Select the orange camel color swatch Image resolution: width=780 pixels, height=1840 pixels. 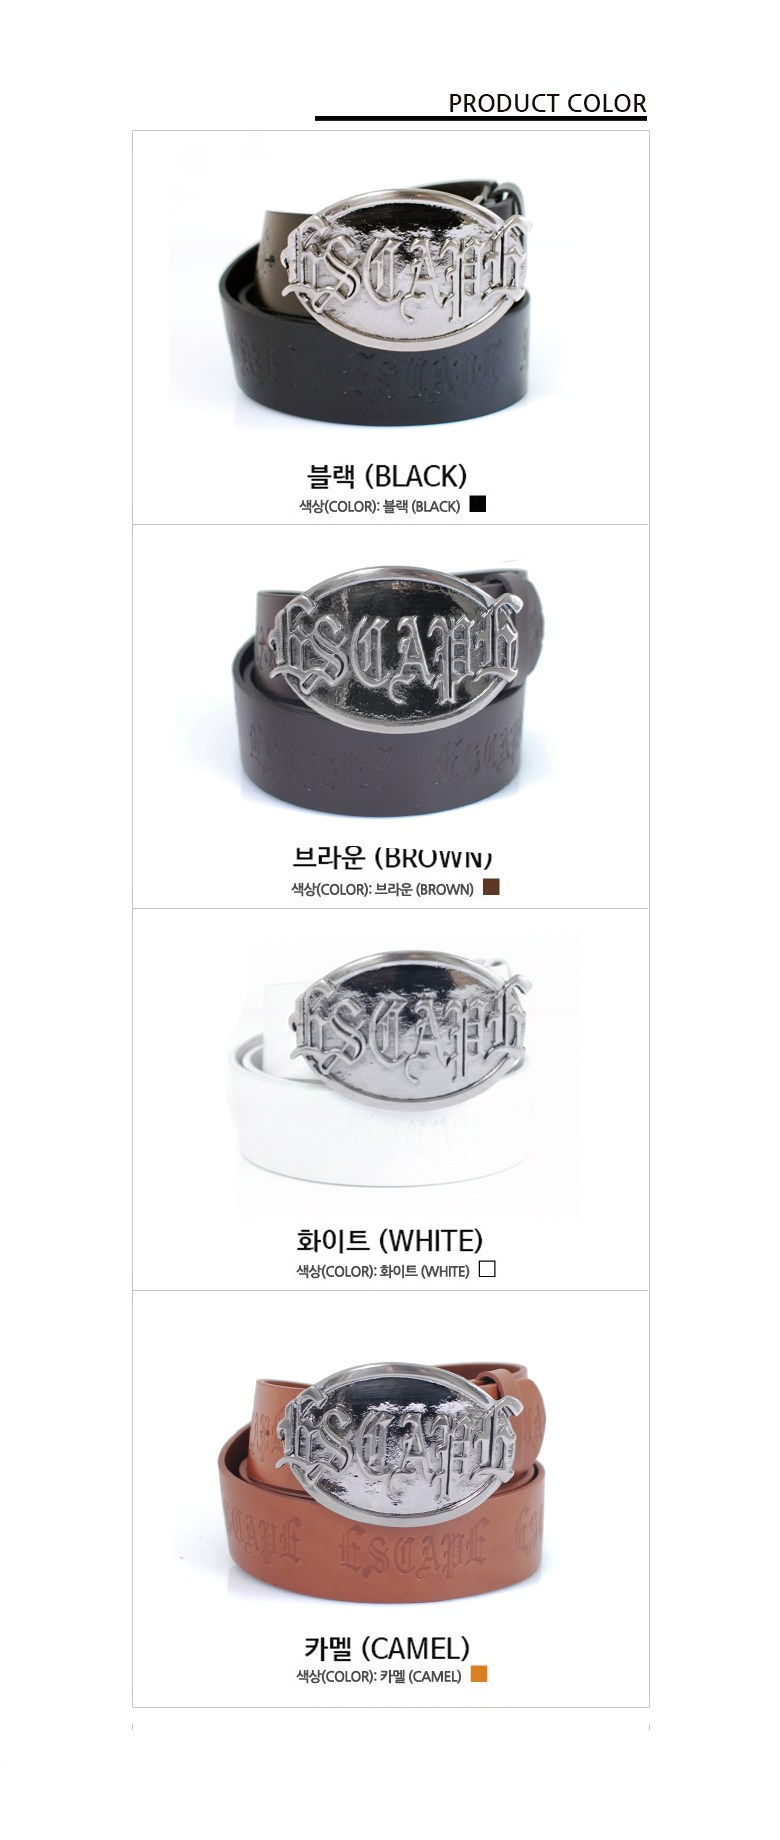point(479,1674)
